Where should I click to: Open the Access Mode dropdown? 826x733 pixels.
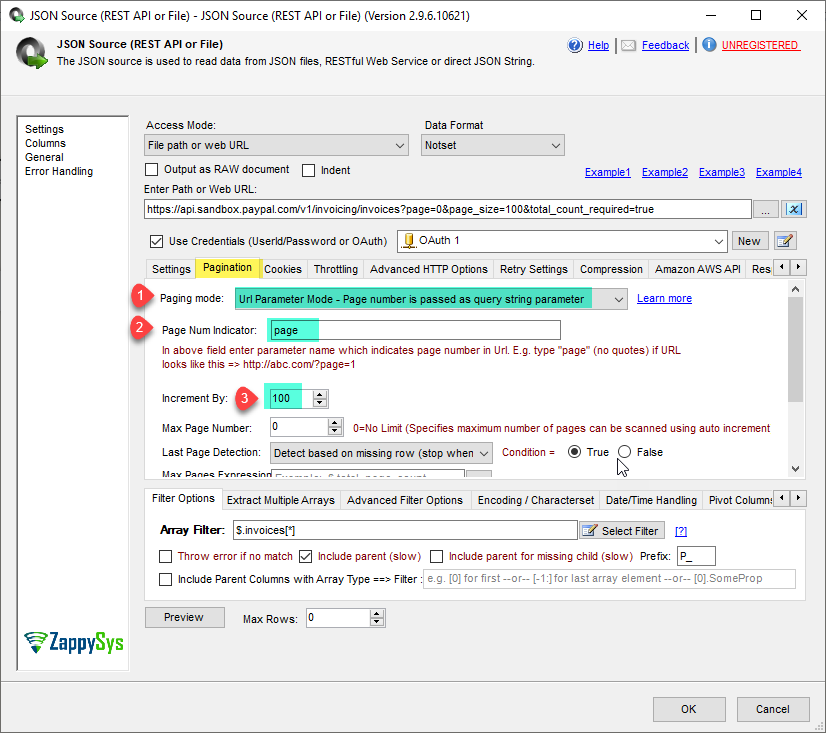(276, 145)
